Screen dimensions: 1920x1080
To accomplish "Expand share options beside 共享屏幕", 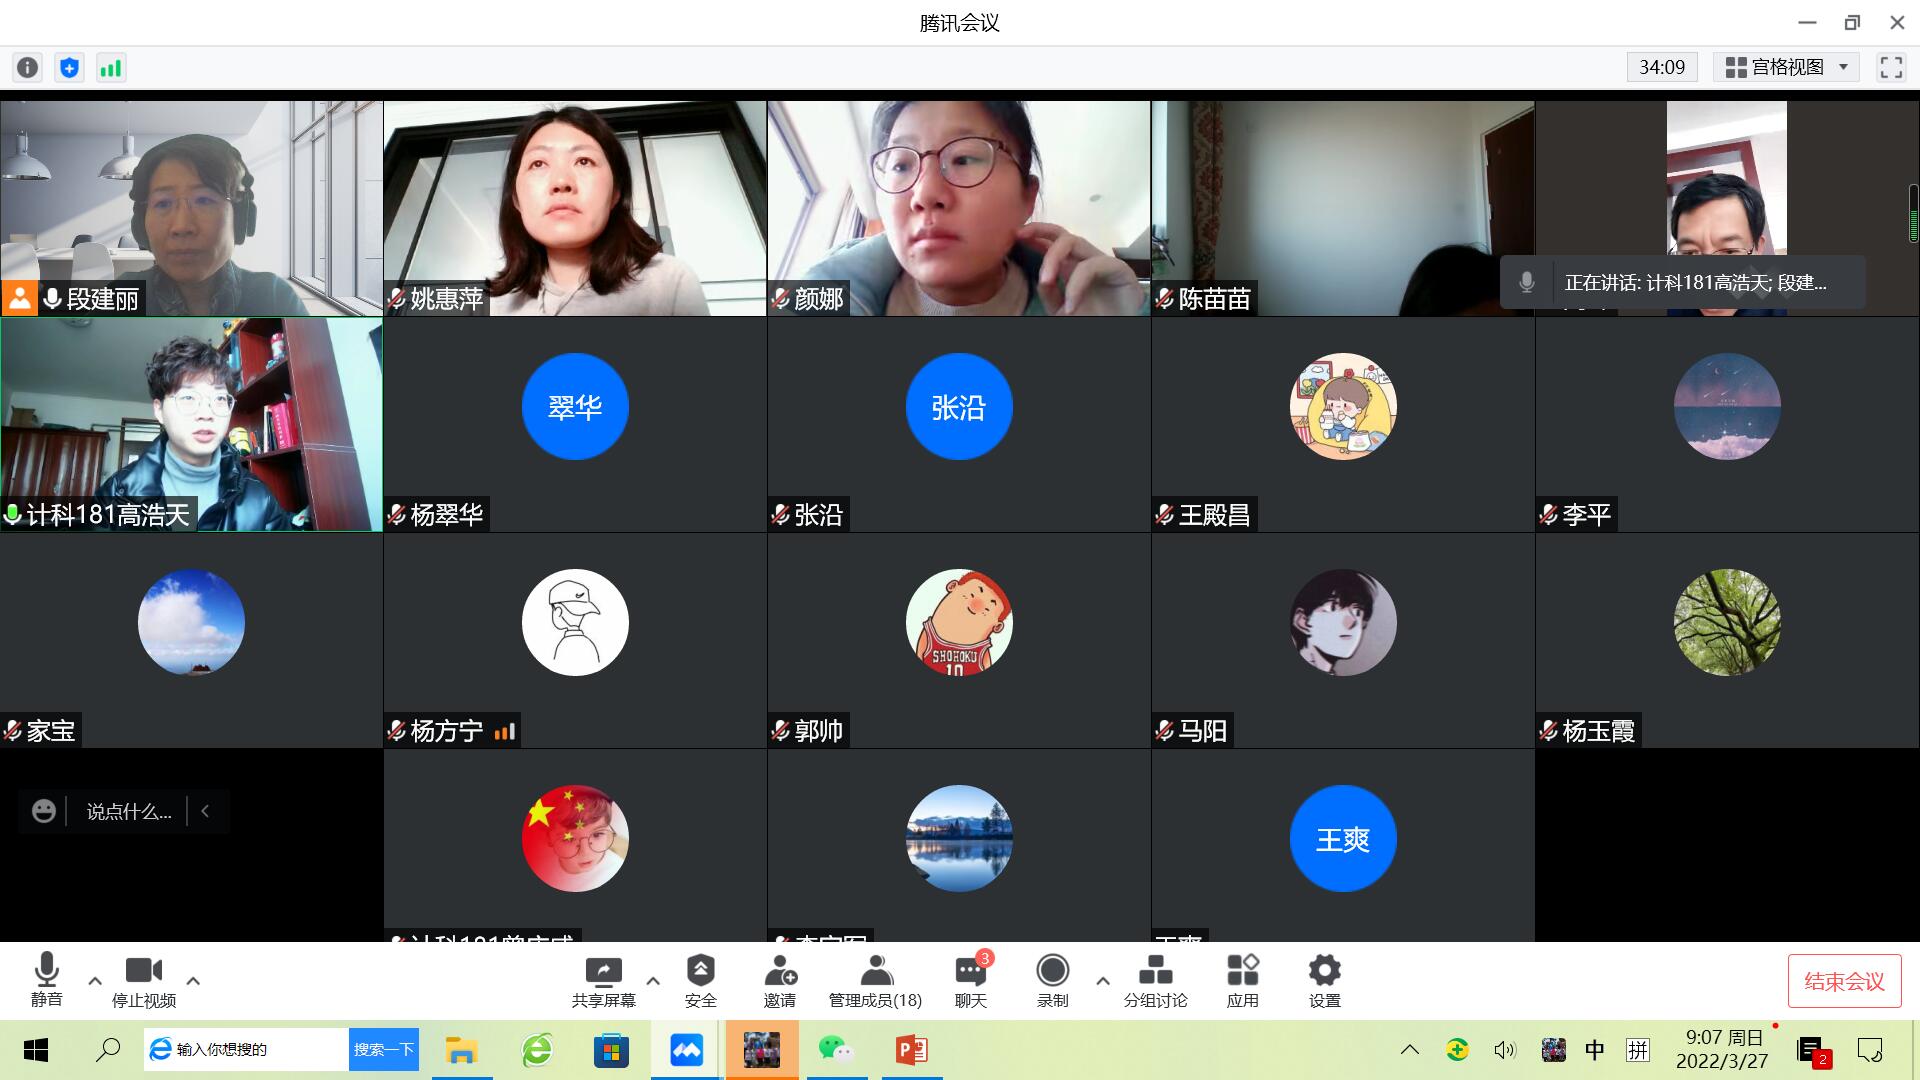I will pos(653,981).
